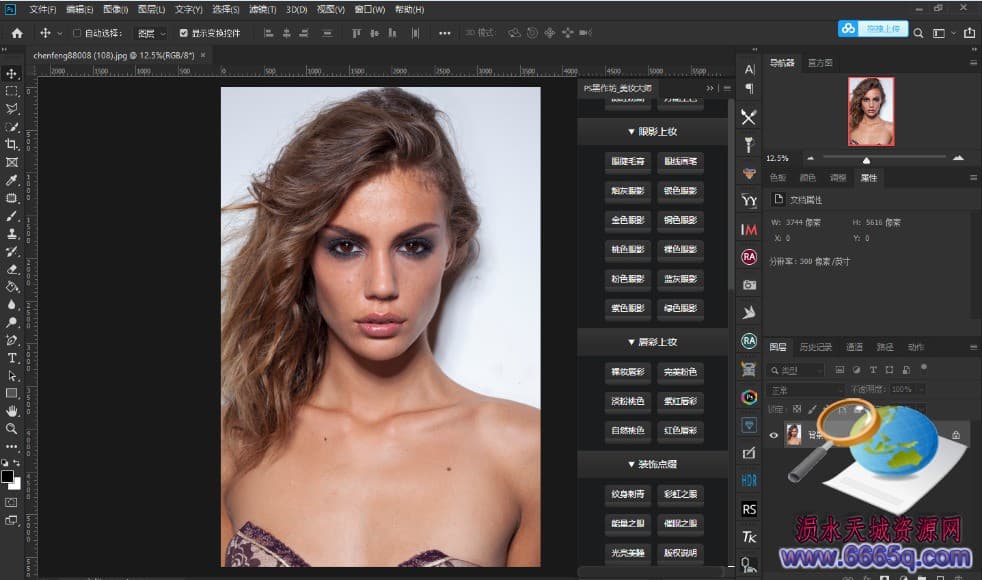
Task: Apply the 红色唇彩 button
Action: click(680, 430)
